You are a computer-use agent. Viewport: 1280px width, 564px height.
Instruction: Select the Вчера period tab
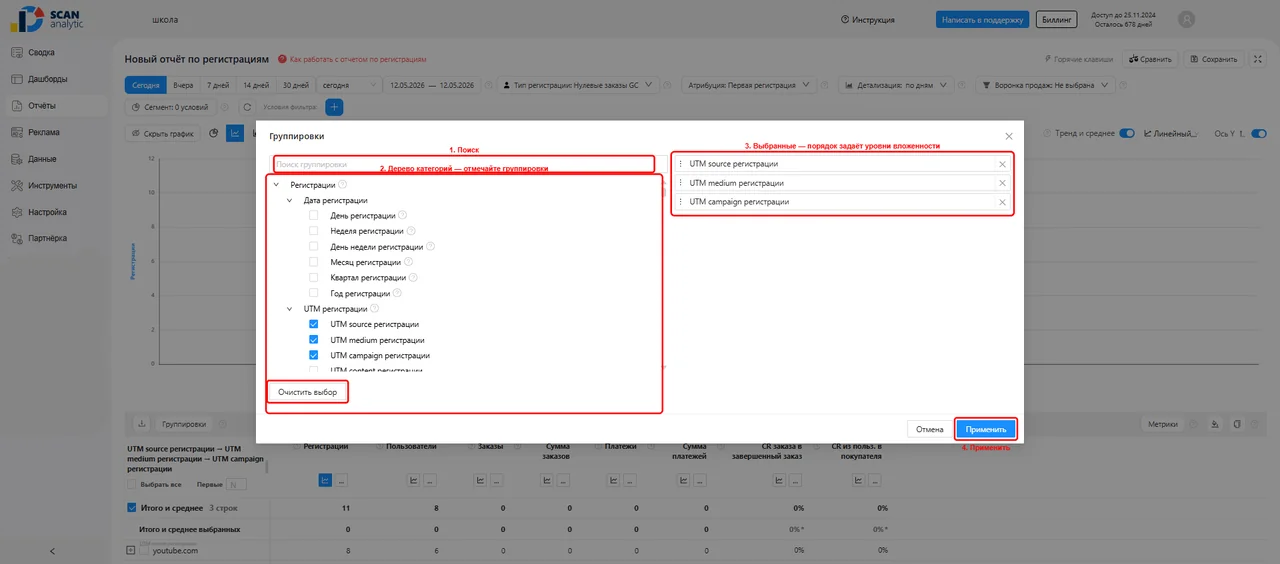[x=183, y=85]
